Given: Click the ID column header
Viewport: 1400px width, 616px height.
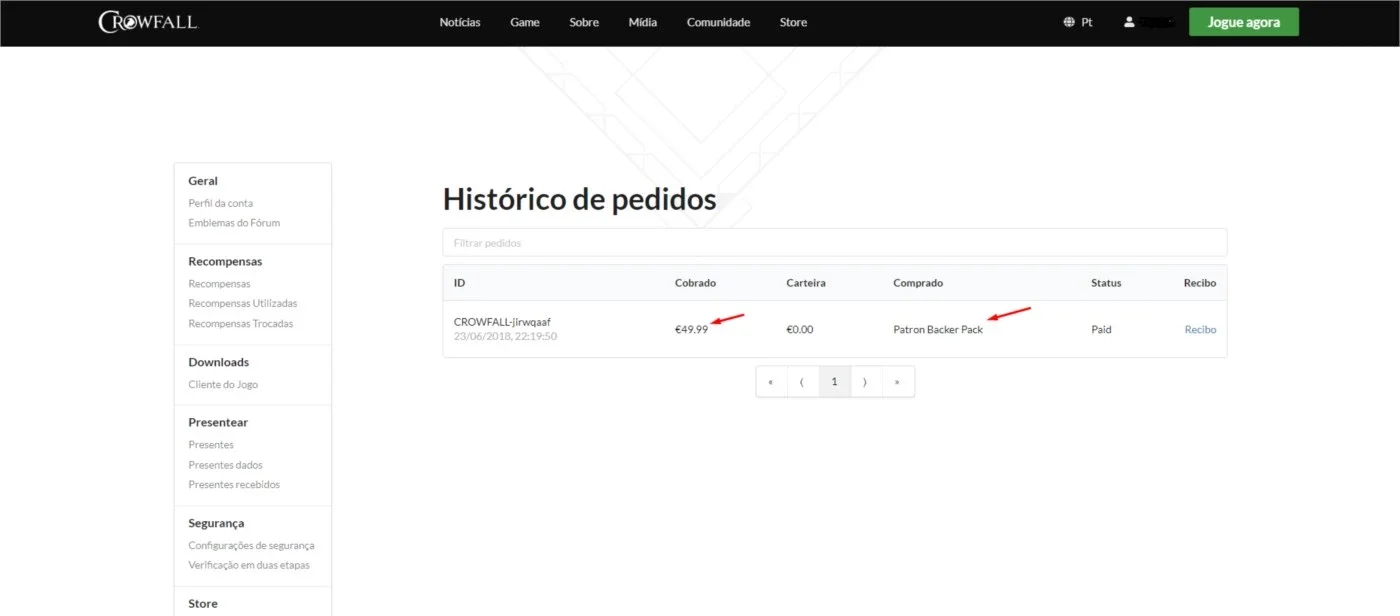Looking at the screenshot, I should pyautogui.click(x=459, y=283).
